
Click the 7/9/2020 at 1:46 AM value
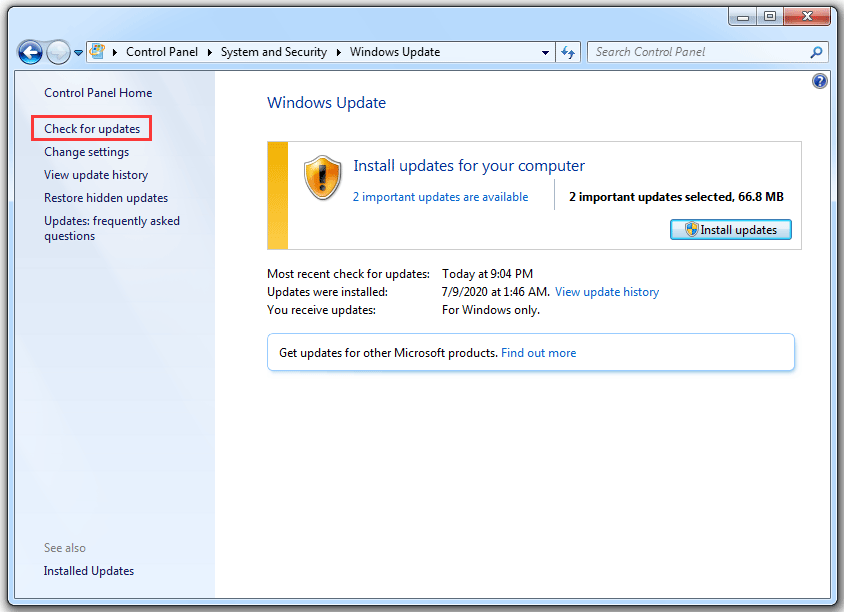coord(495,292)
